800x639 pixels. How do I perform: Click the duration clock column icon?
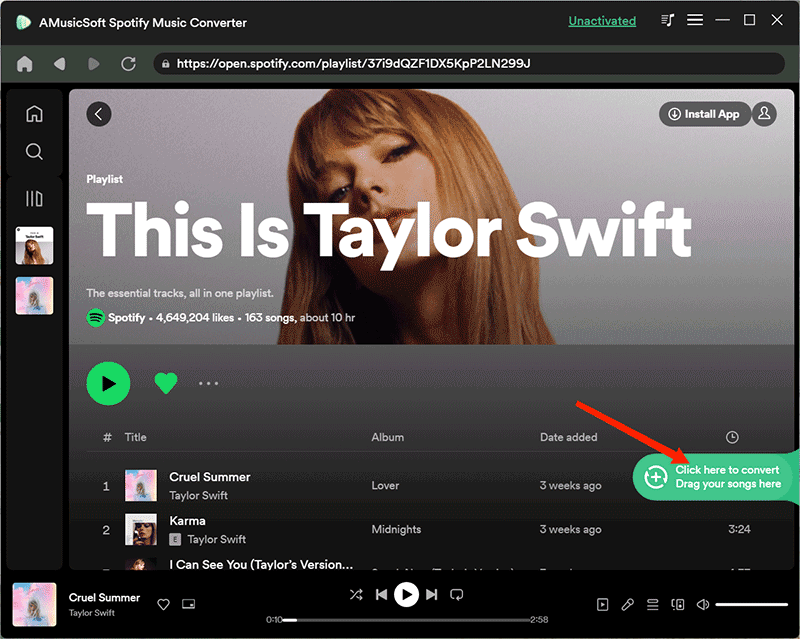pos(732,437)
